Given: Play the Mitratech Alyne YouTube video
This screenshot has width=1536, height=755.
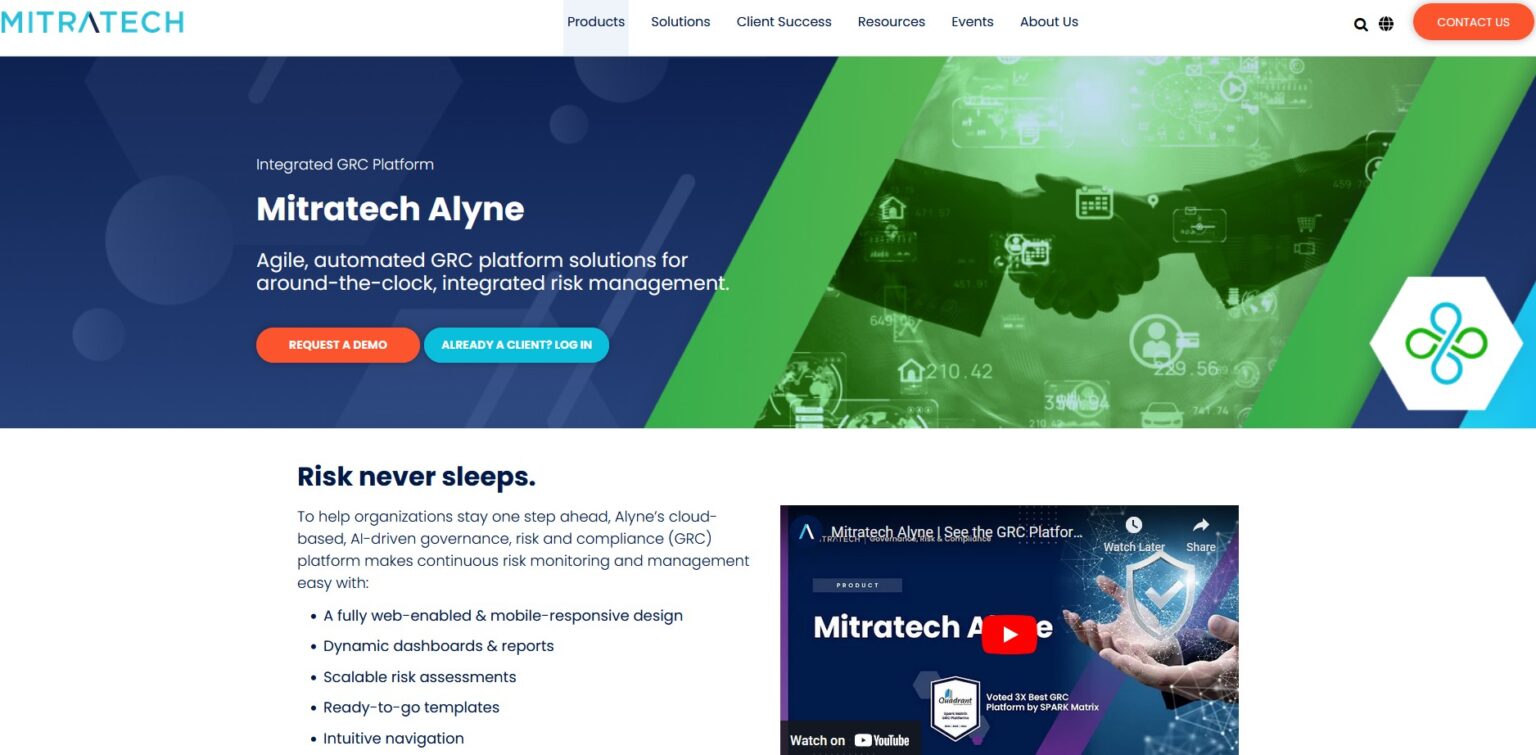Looking at the screenshot, I should (x=1009, y=632).
